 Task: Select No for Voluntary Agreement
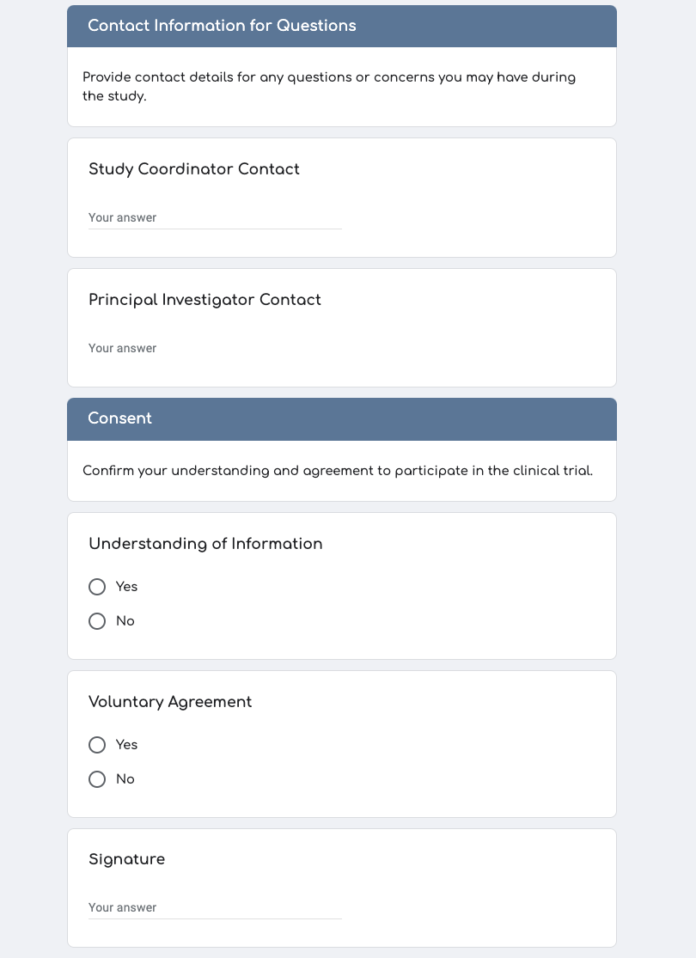(97, 779)
